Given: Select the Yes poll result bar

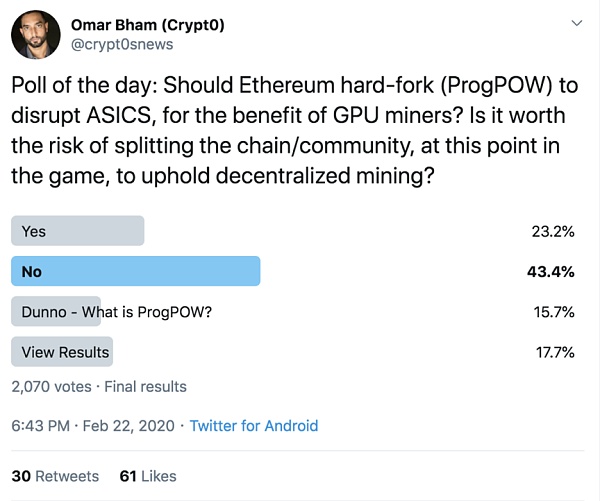Looking at the screenshot, I should [77, 231].
